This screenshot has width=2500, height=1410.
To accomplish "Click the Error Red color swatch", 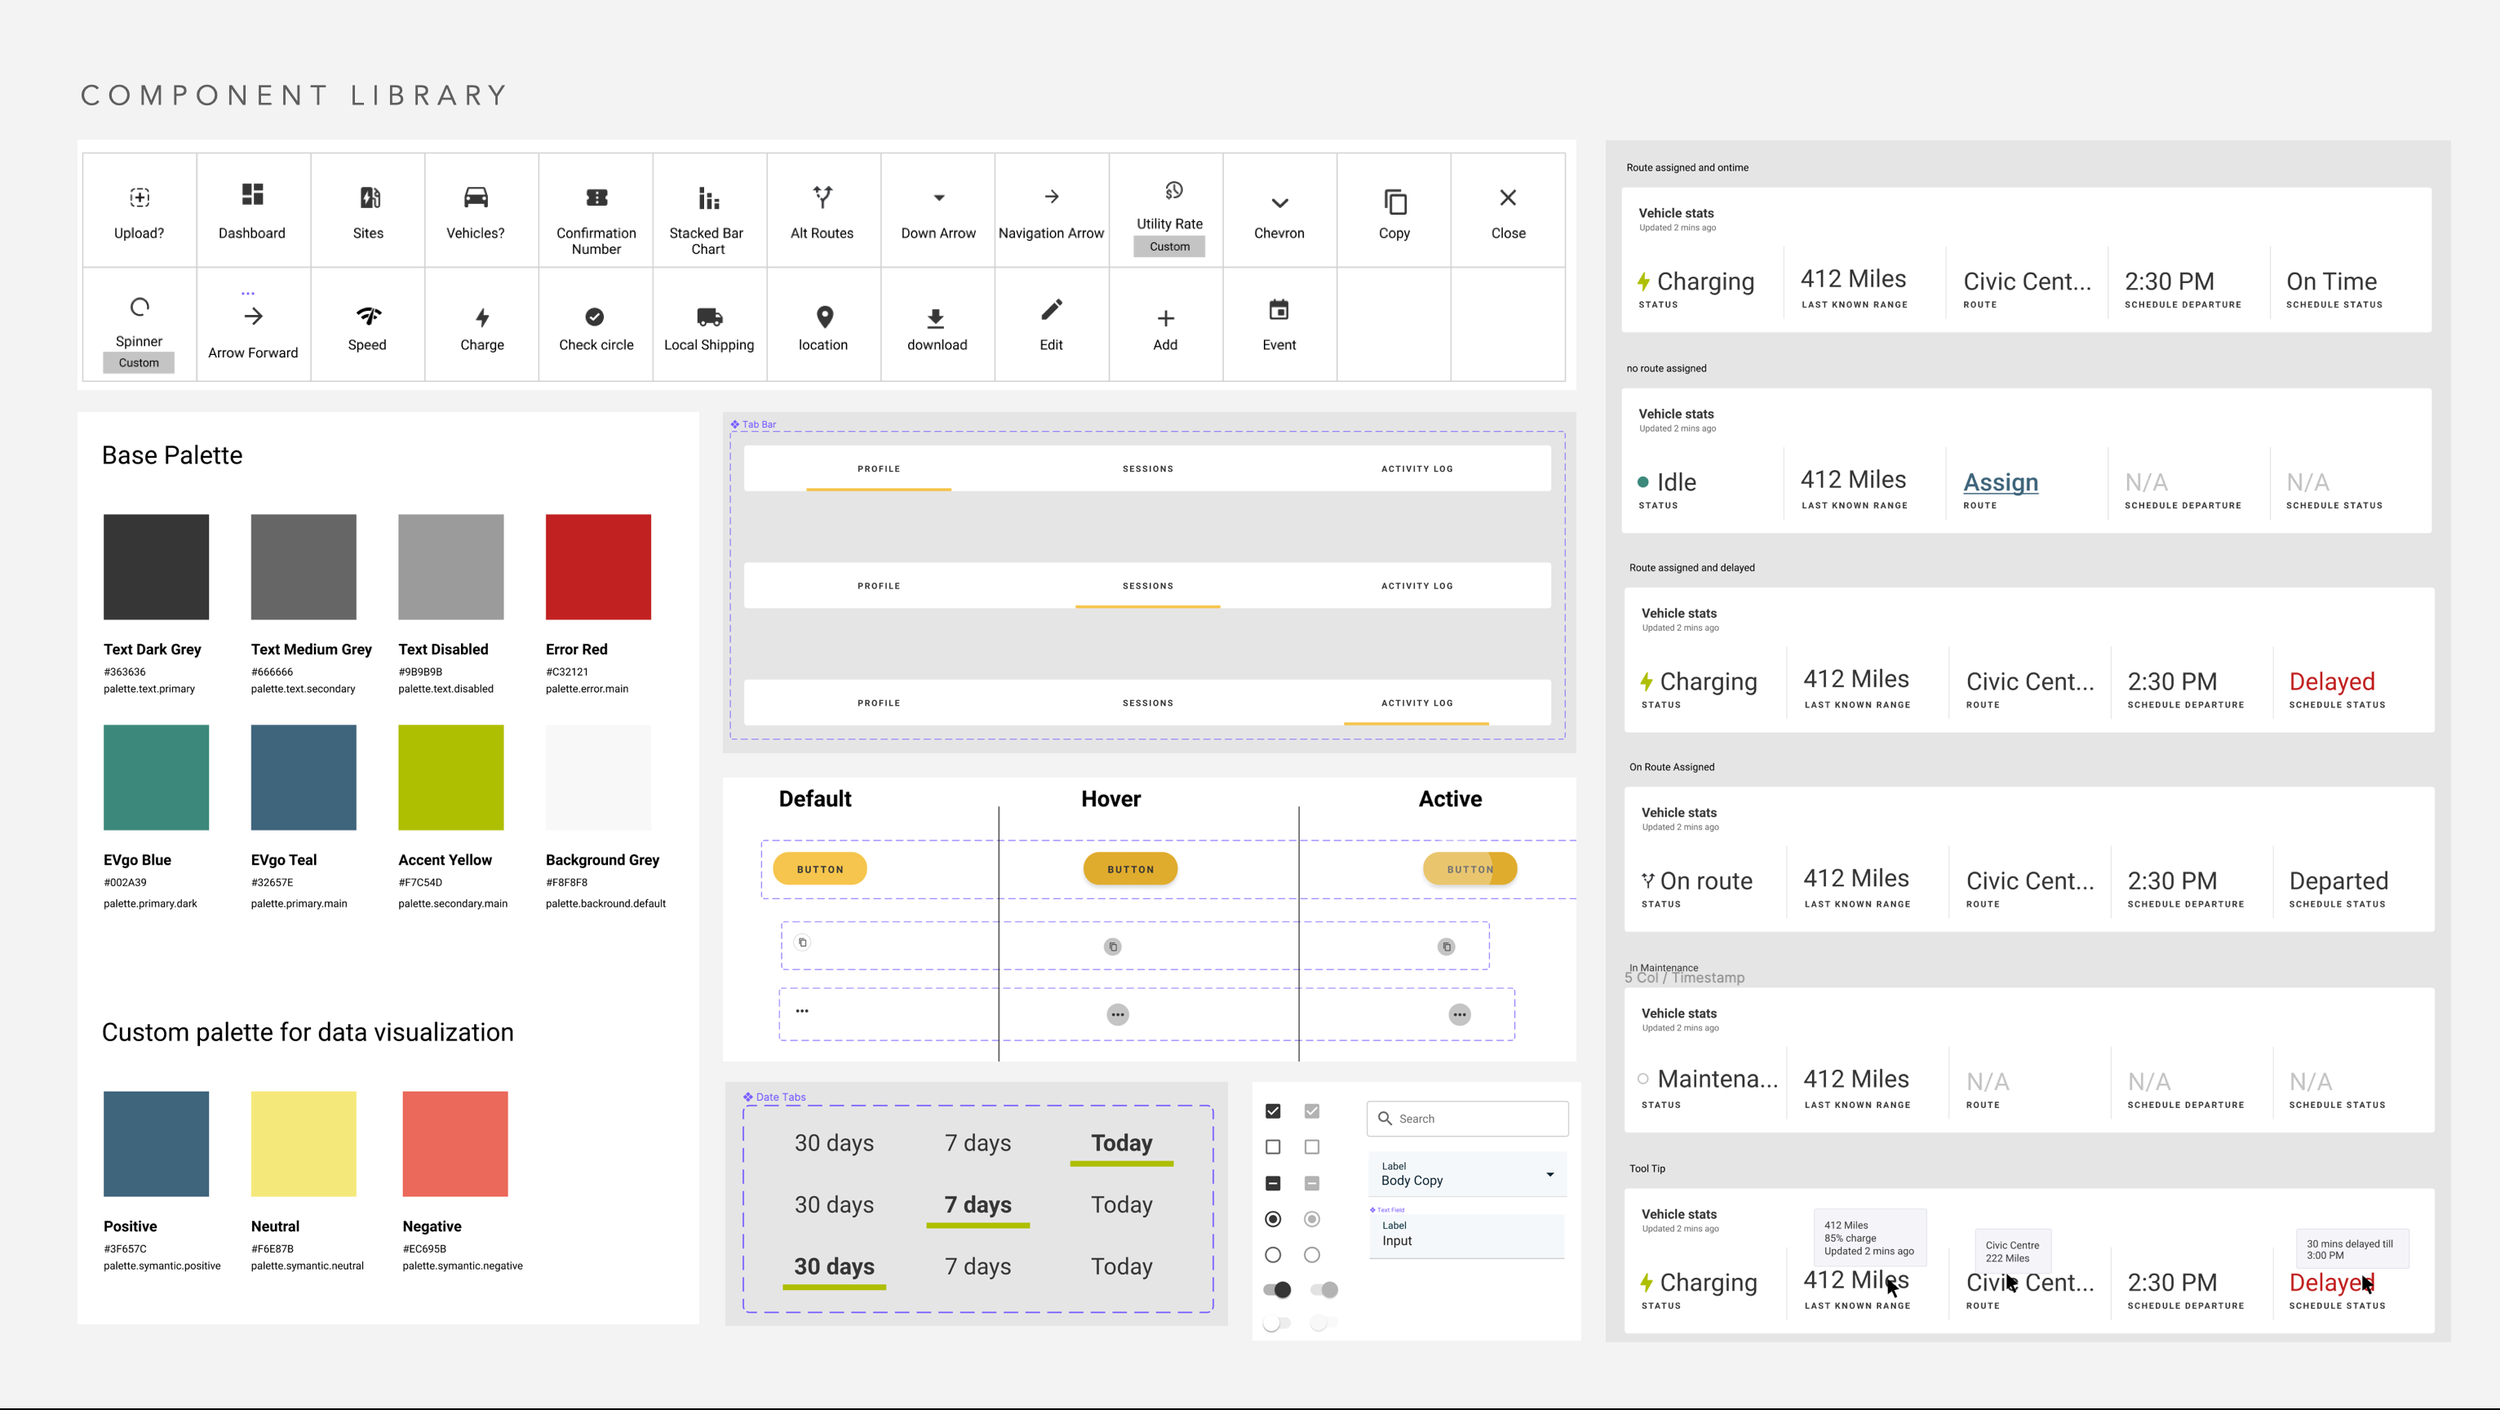I will (x=598, y=567).
